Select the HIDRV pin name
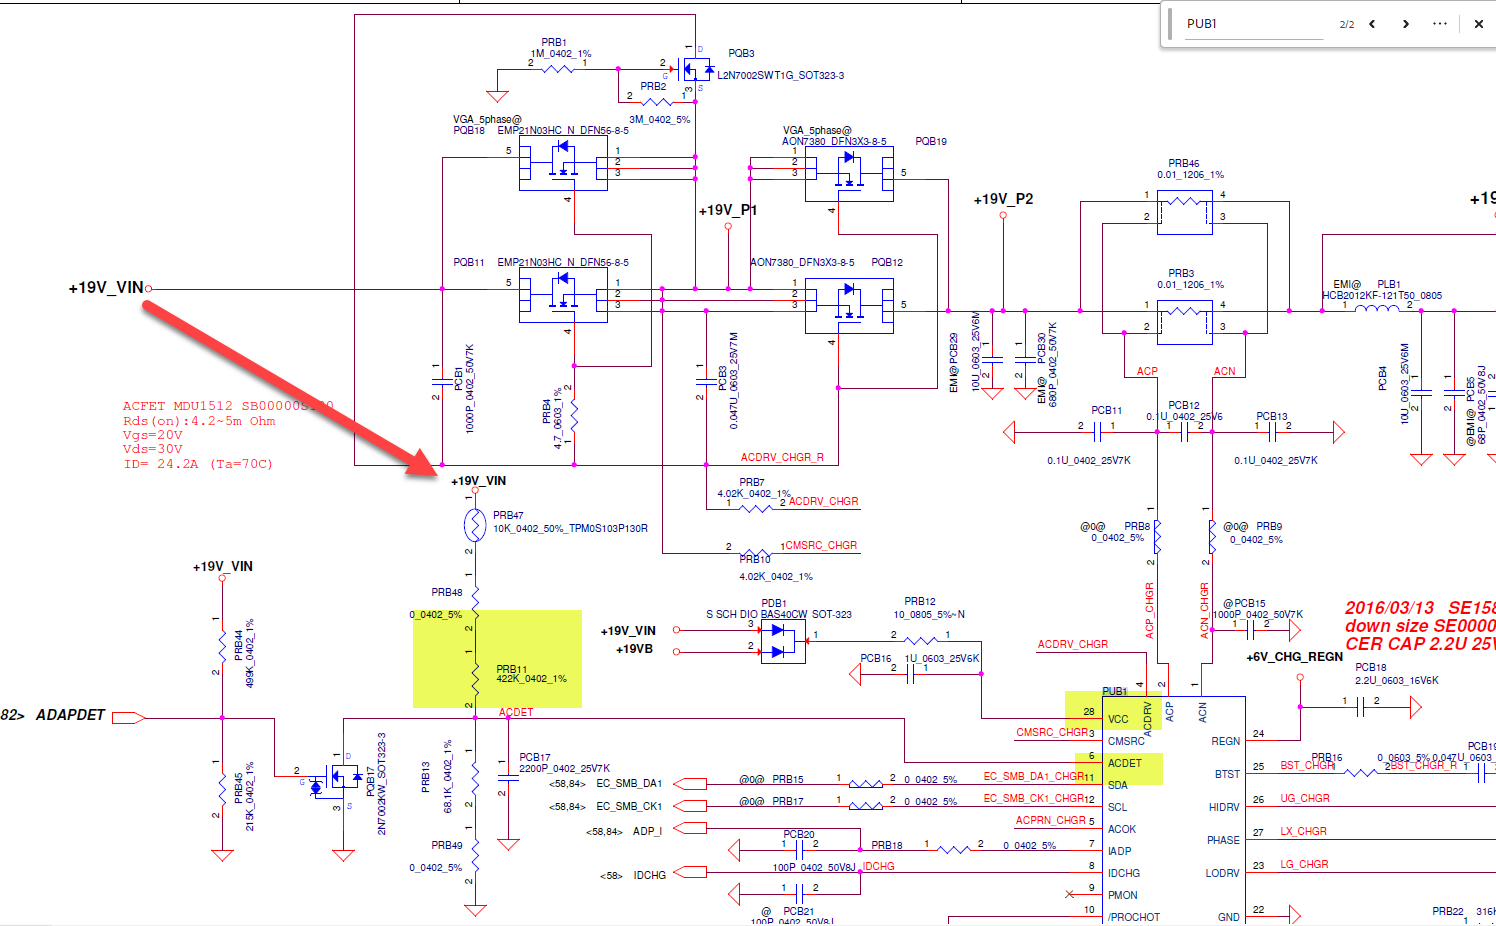Screen dimensions: 1496x926 [x=1224, y=807]
